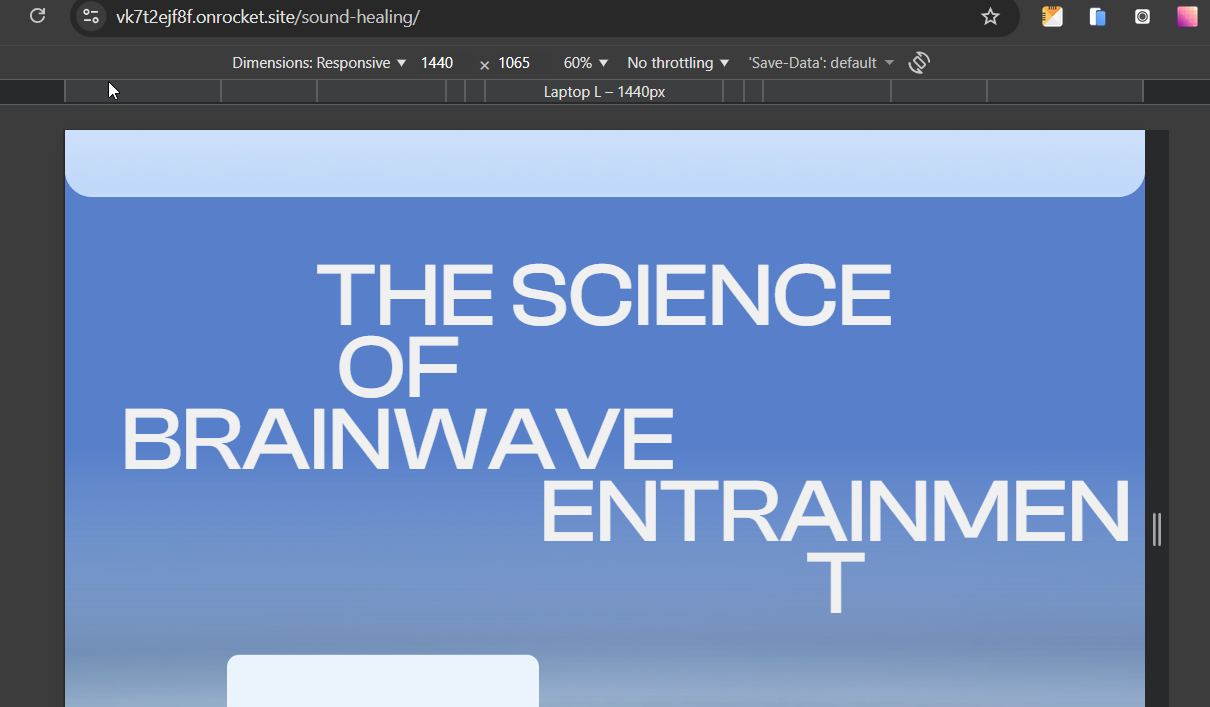Open the No throttling dropdown
Screen dimensions: 1210x707
pos(678,63)
